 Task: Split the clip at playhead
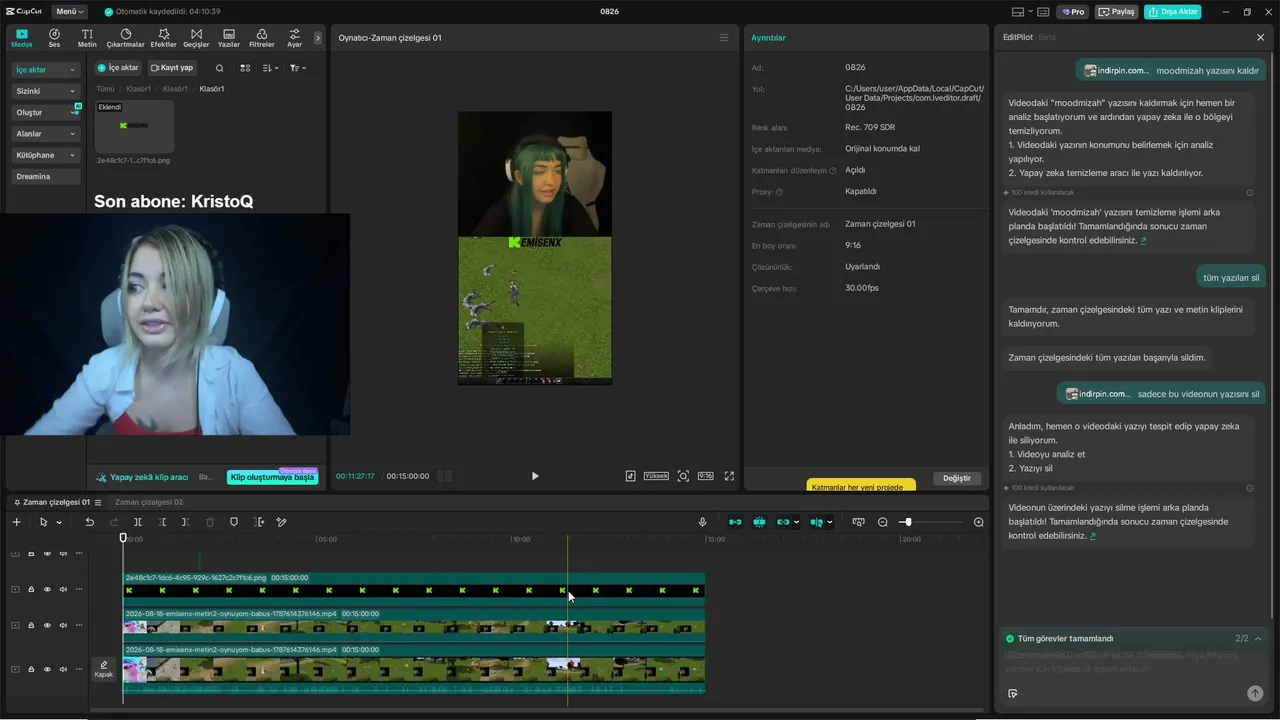tap(138, 522)
